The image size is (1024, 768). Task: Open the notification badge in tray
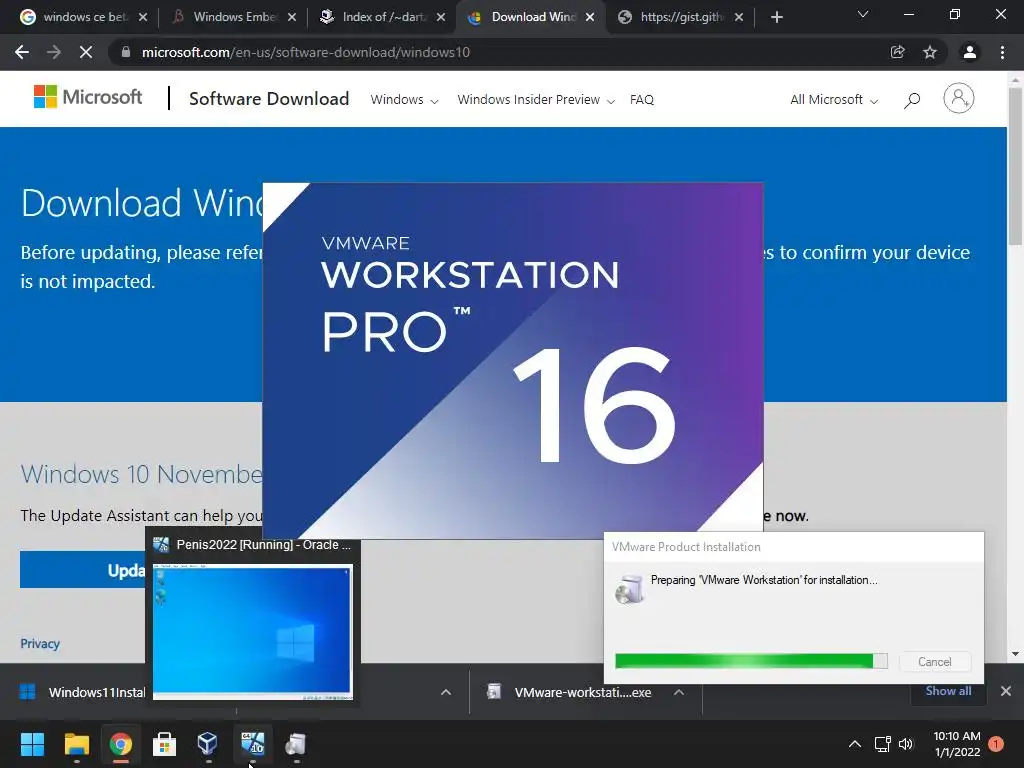click(x=996, y=744)
